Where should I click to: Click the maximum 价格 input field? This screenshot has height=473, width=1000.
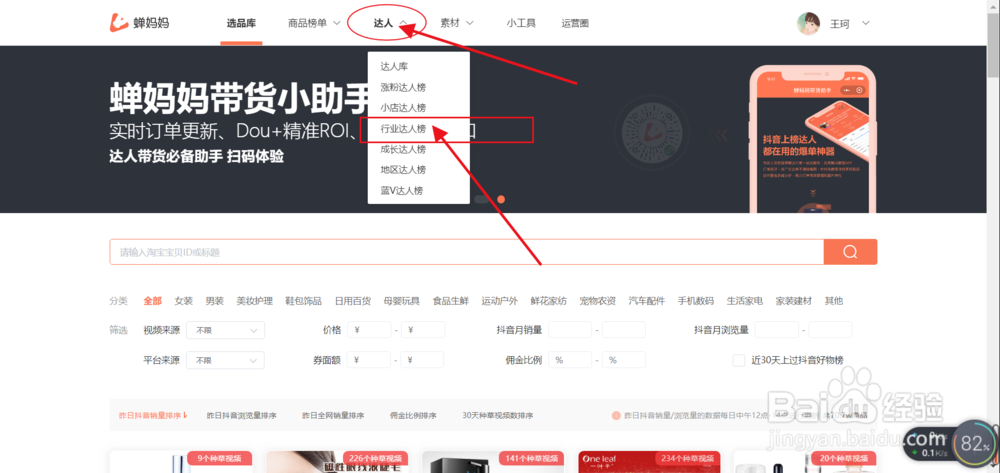(x=423, y=330)
